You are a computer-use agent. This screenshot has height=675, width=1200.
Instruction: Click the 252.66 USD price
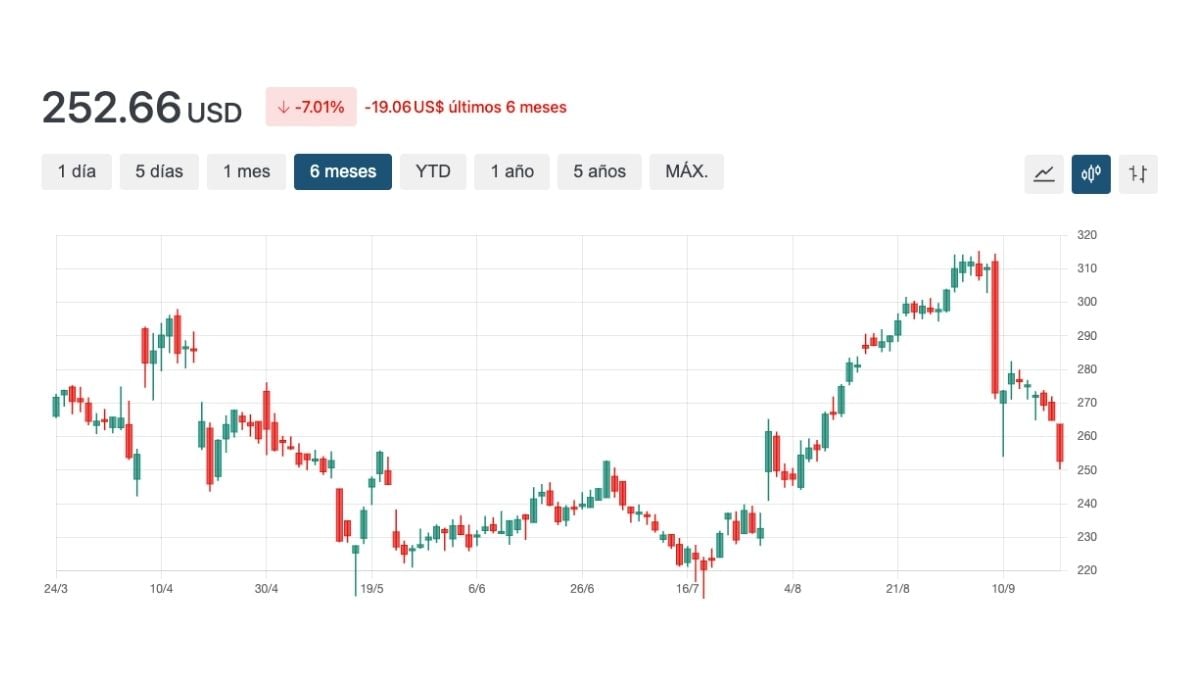pyautogui.click(x=141, y=108)
